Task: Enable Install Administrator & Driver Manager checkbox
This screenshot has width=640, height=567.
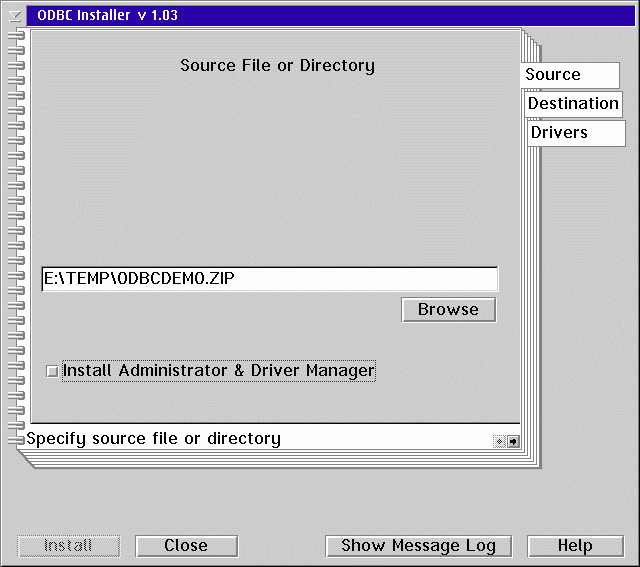Action: [x=52, y=371]
